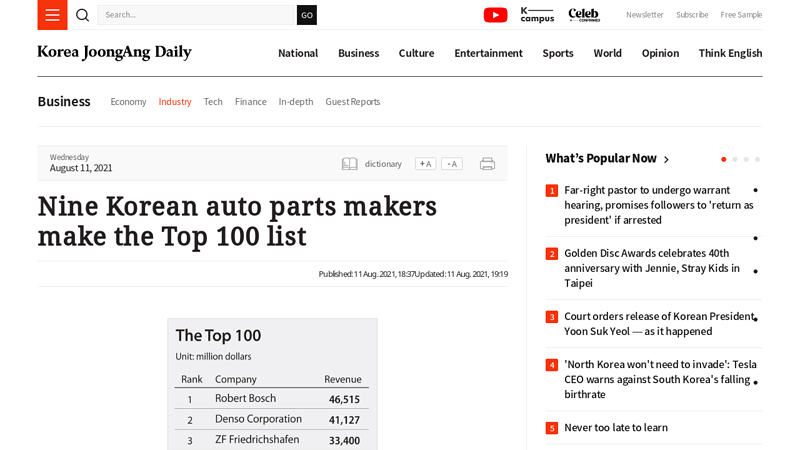Open the Never too late to learn story

(616, 428)
